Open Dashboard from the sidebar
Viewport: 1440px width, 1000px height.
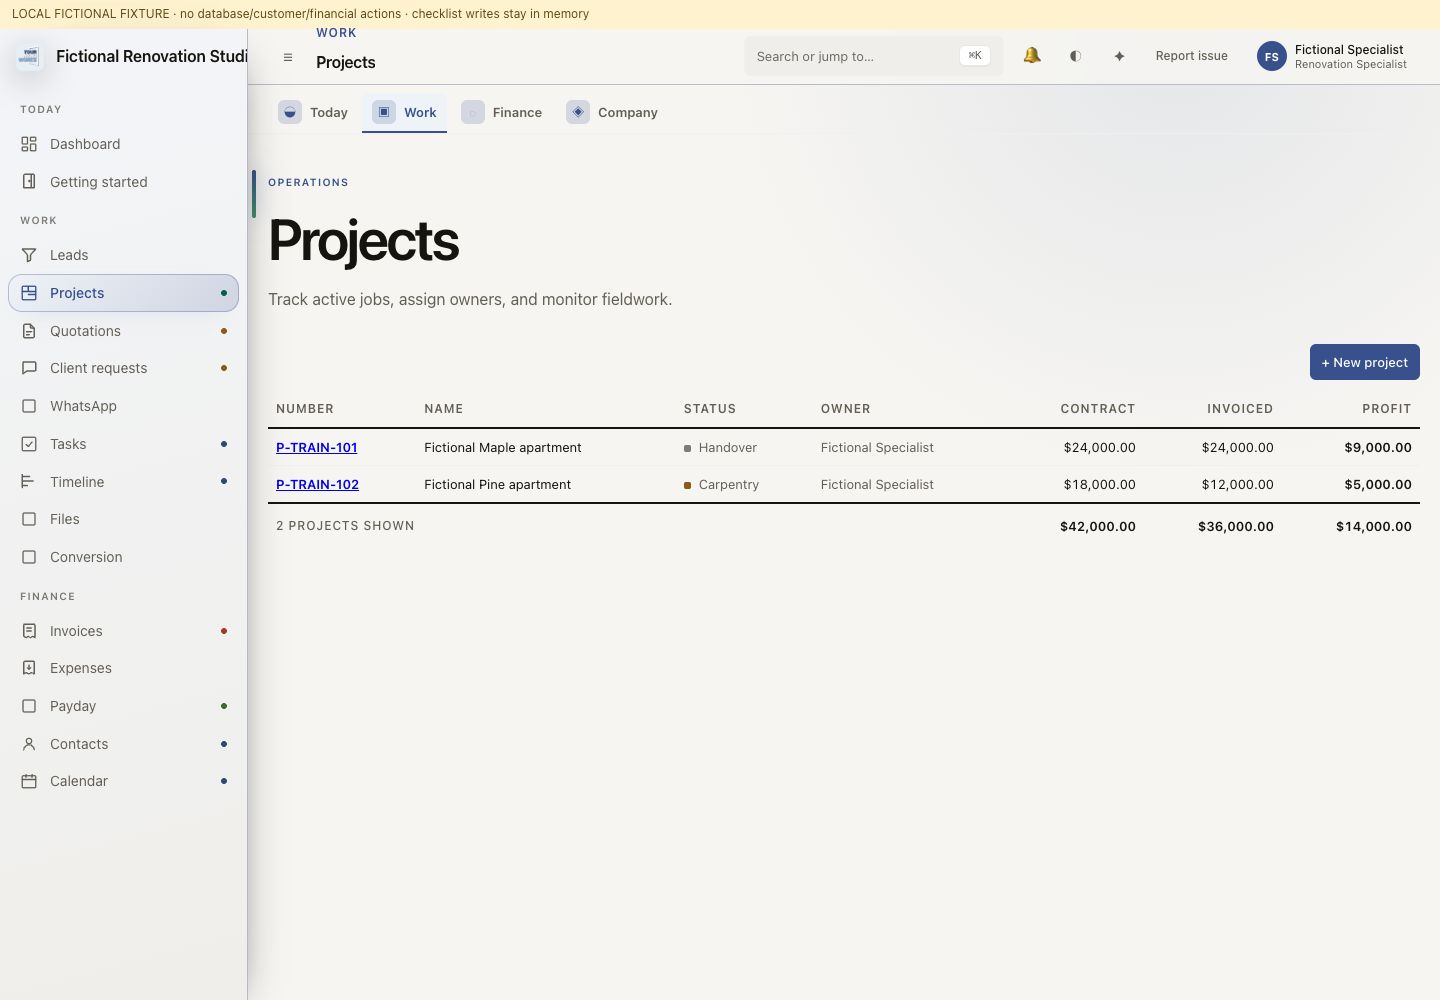click(123, 144)
